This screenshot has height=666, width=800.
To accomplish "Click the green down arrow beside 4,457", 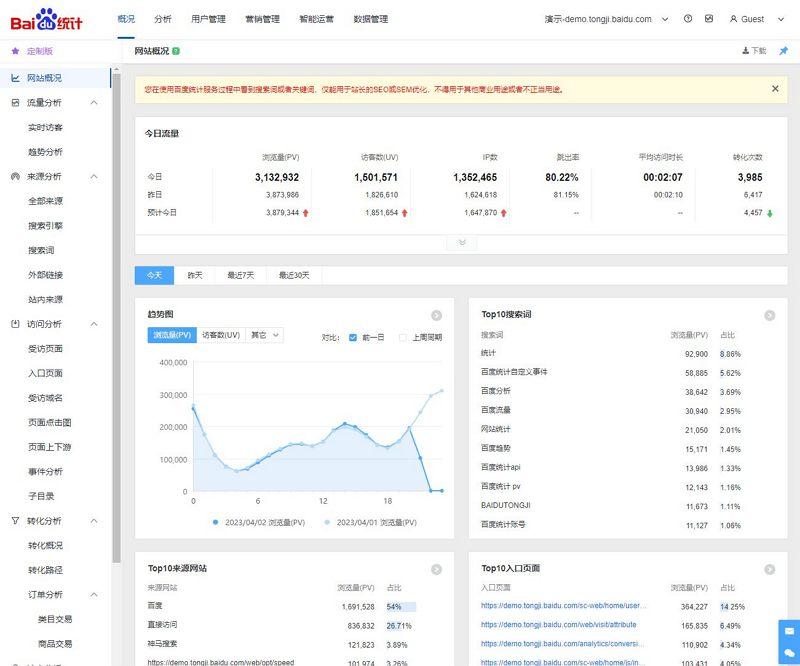I will (769, 213).
